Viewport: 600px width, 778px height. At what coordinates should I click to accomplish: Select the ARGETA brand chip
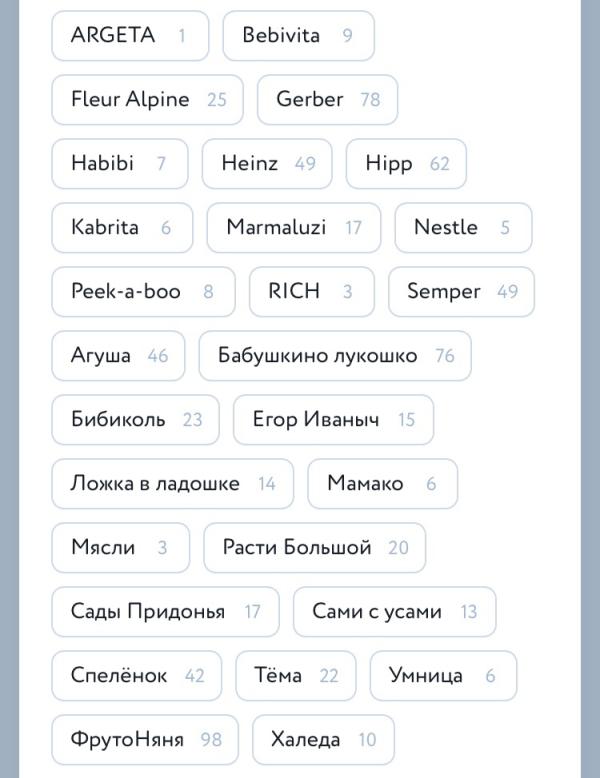(x=130, y=36)
